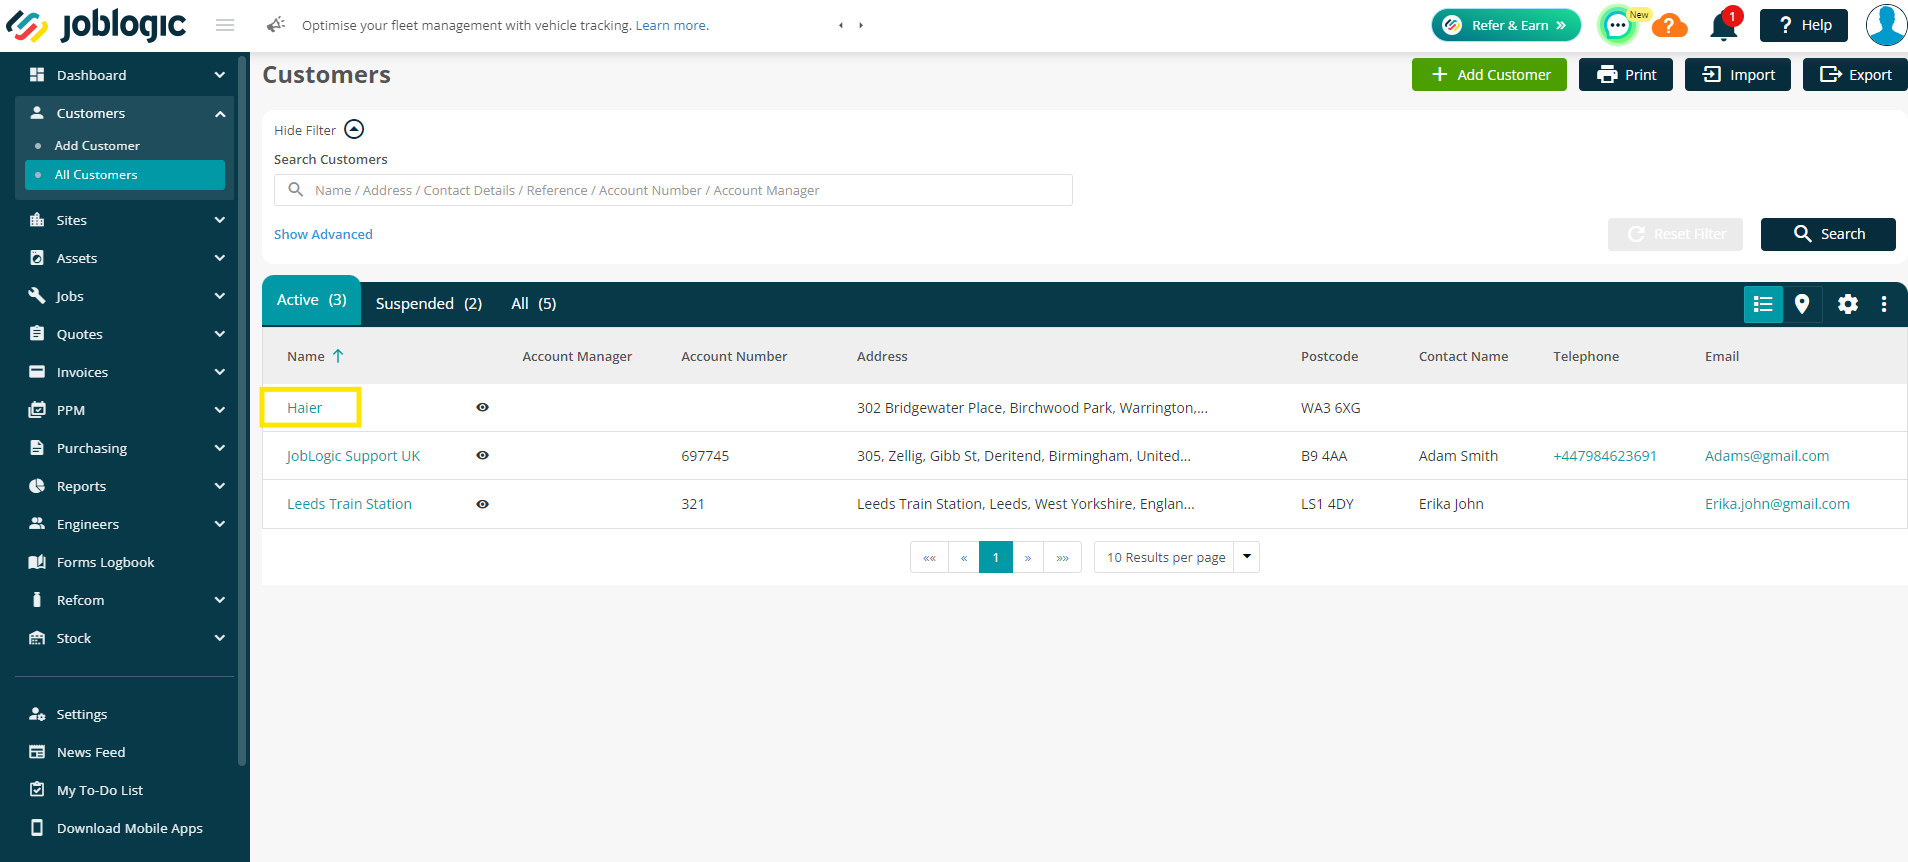This screenshot has height=862, width=1908.
Task: Open the three-dot more options menu
Action: pos(1884,304)
